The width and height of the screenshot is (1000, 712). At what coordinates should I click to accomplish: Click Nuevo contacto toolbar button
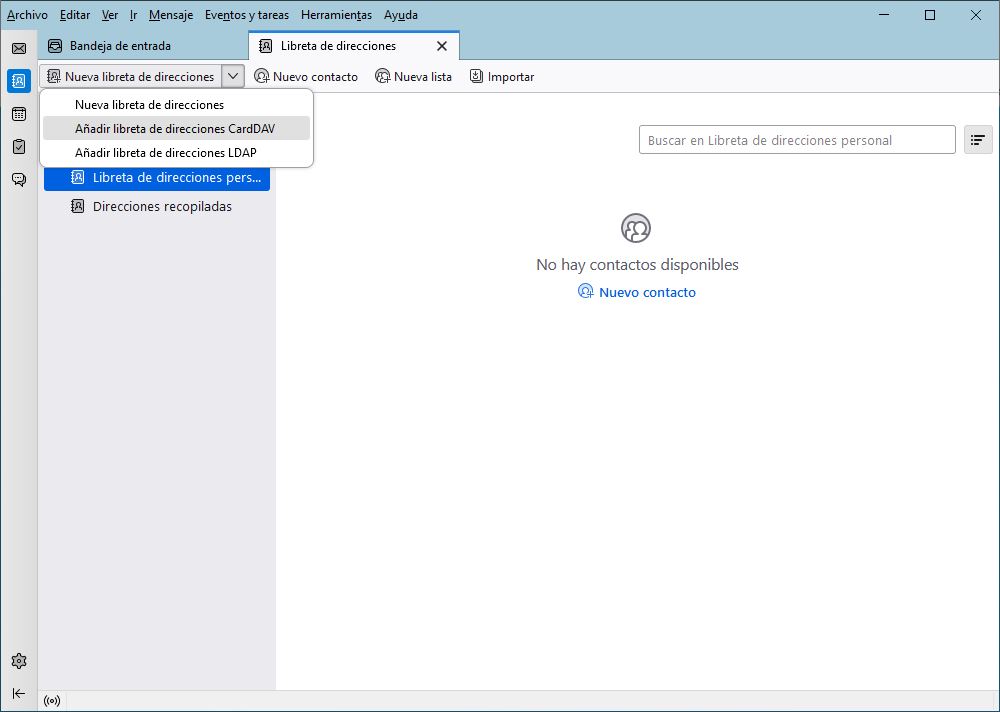(x=306, y=77)
